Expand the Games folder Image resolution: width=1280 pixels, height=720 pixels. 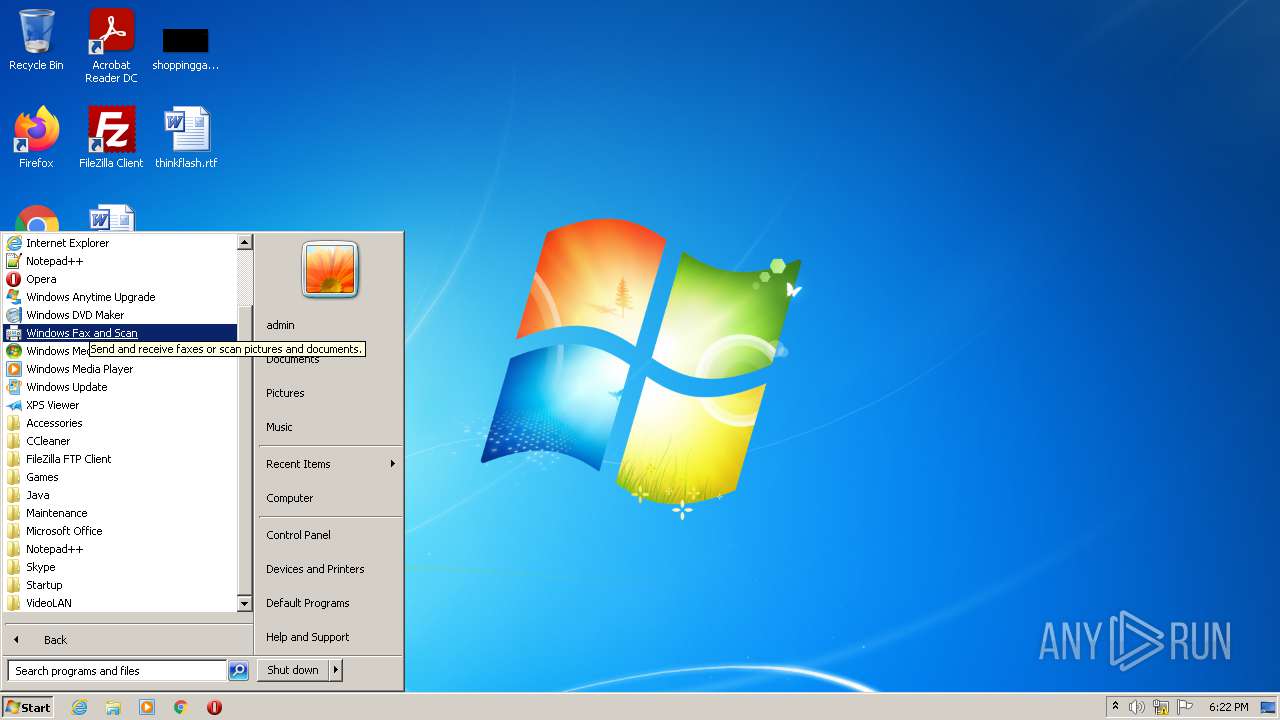[x=120, y=477]
